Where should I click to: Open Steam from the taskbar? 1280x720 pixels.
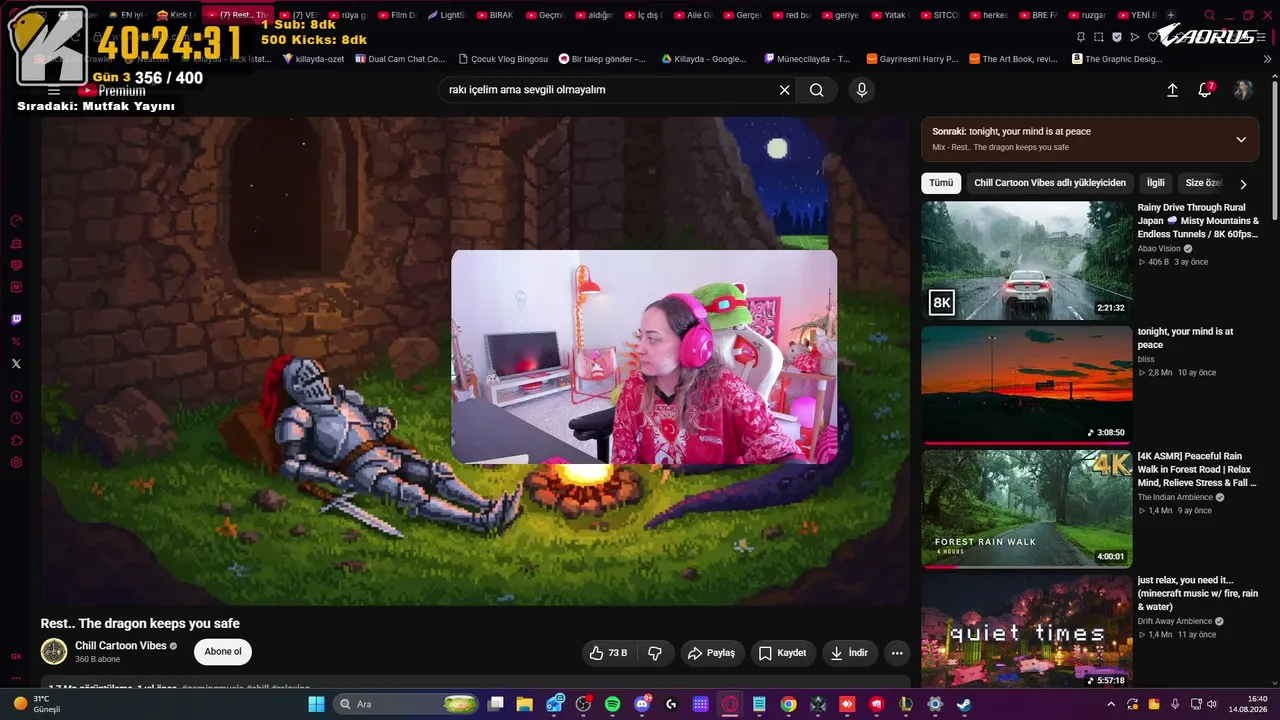pos(964,704)
